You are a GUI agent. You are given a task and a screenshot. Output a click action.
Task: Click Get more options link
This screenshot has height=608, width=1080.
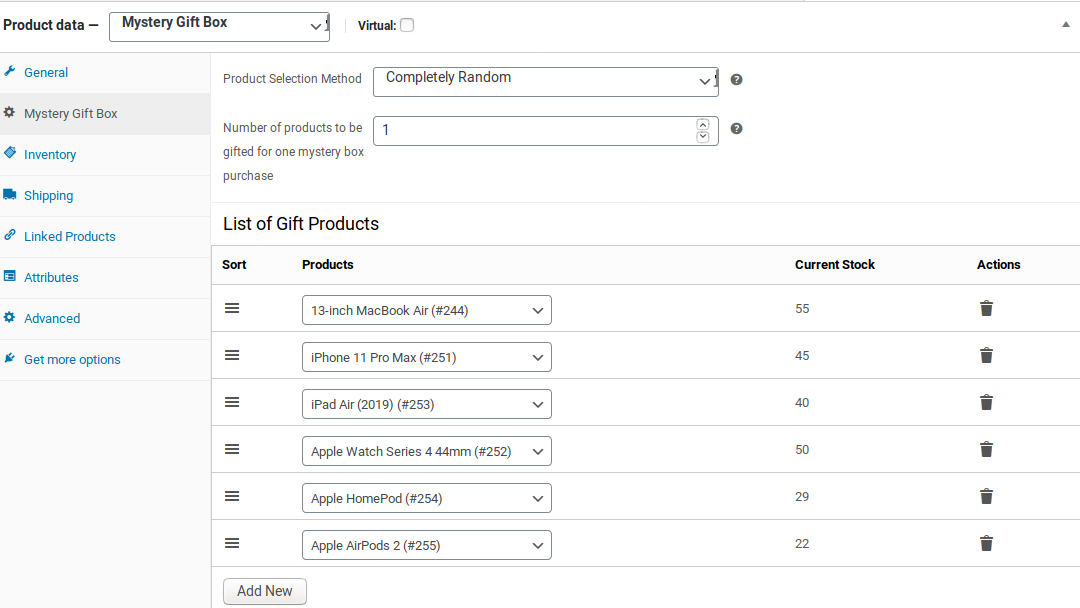72,359
